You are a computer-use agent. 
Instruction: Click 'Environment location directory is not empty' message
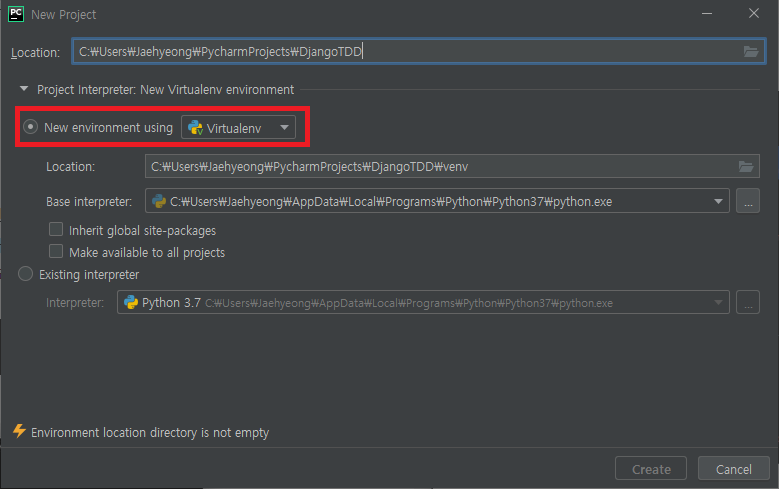pos(150,433)
